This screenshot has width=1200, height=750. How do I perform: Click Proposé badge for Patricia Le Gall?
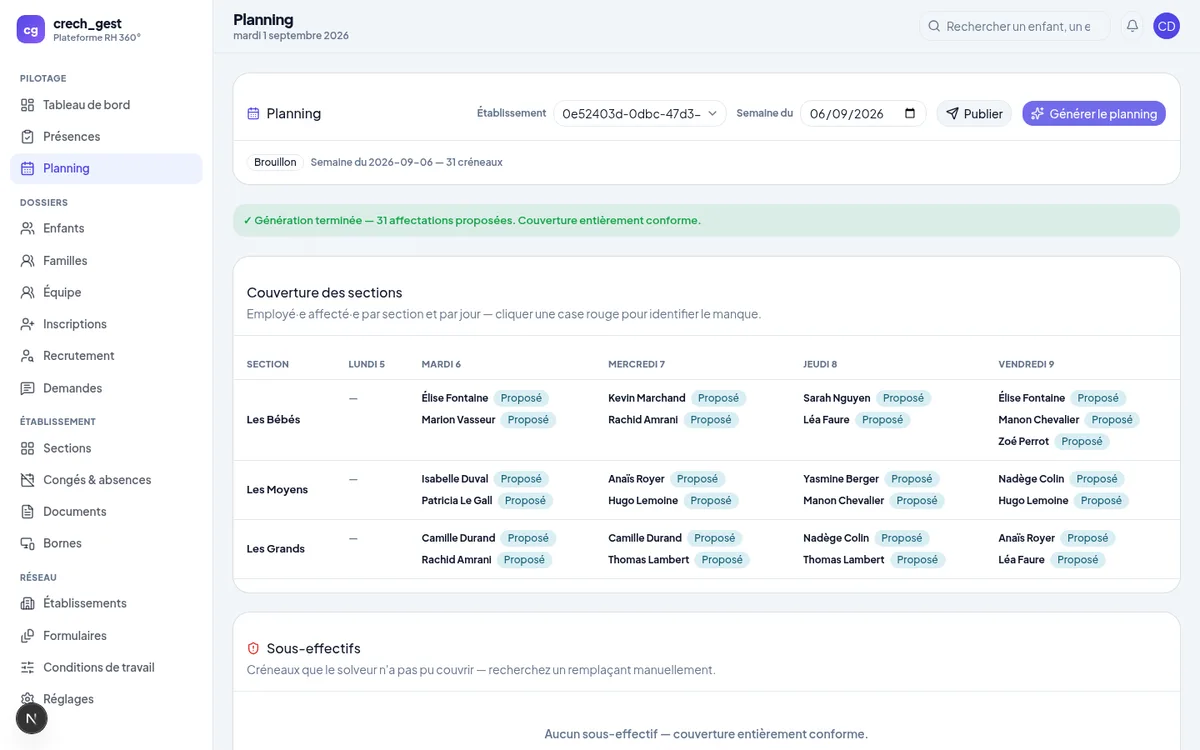click(x=525, y=501)
